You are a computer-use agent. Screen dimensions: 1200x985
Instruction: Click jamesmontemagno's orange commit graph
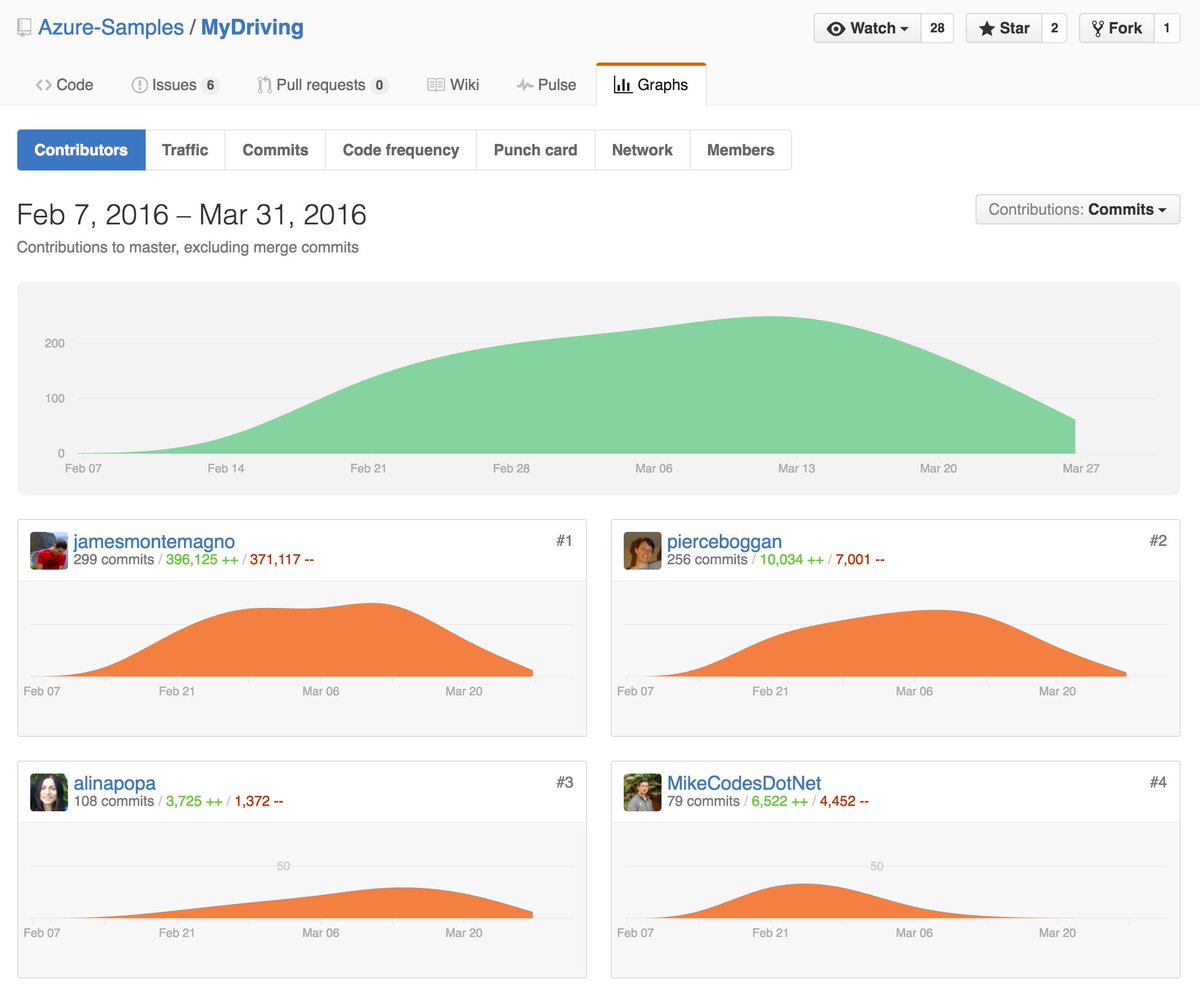point(283,640)
